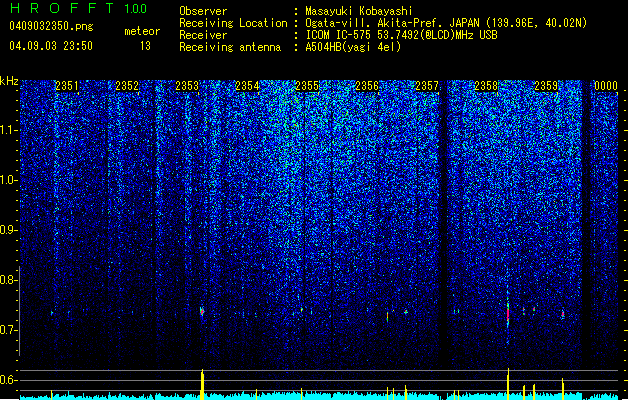Click the 2354 time marker
The image size is (629, 400).
click(247, 86)
